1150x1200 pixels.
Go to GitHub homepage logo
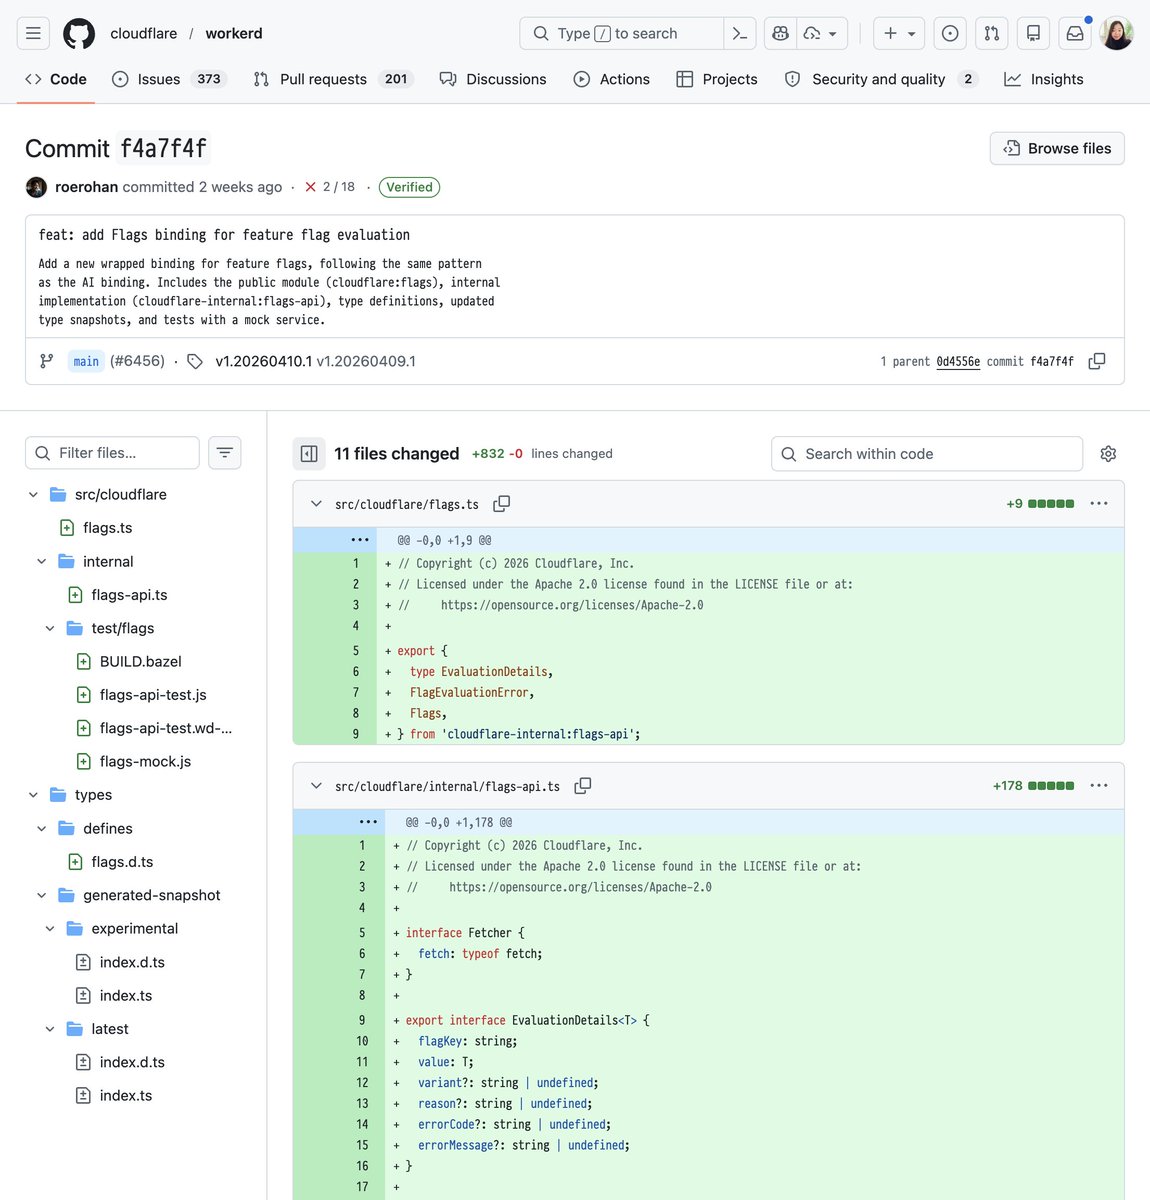(79, 33)
